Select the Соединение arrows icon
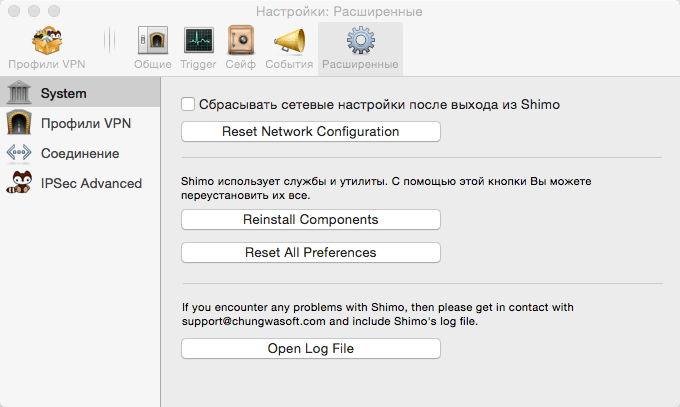The width and height of the screenshot is (680, 407). point(19,153)
